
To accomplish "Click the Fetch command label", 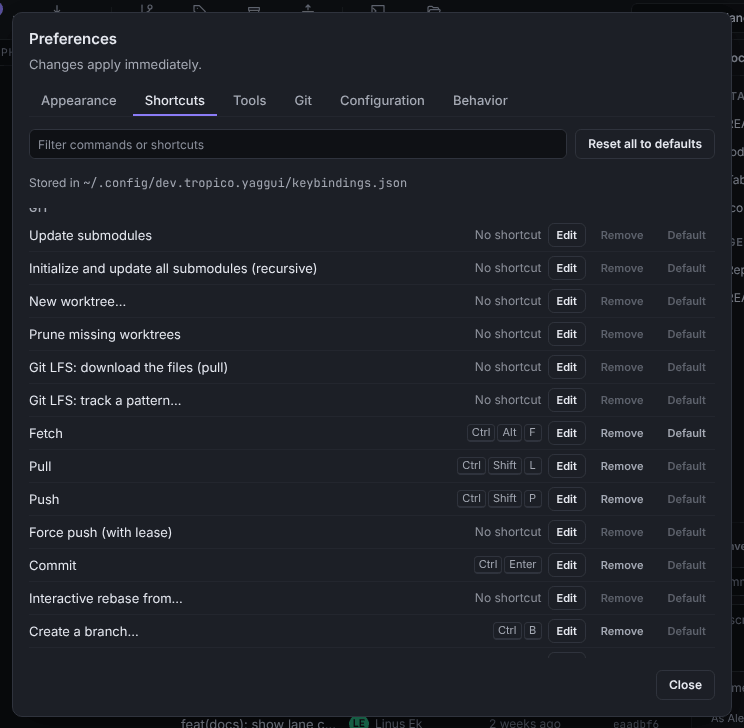I will pos(46,433).
